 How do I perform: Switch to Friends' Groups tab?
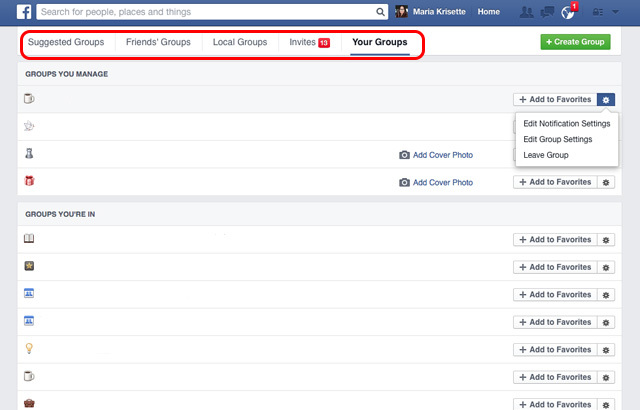tap(158, 42)
